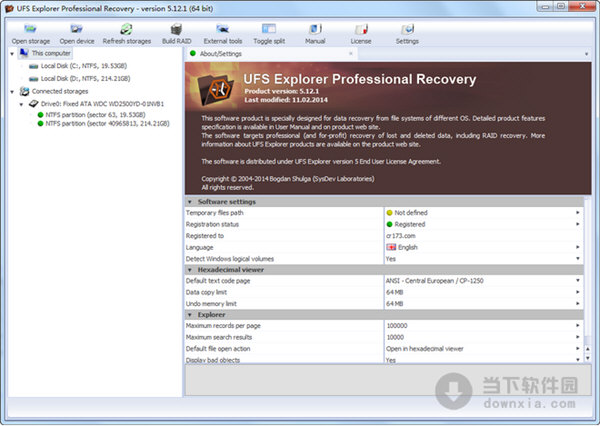600x426 pixels.
Task: Close the UFS Explorer window
Action: point(582,7)
